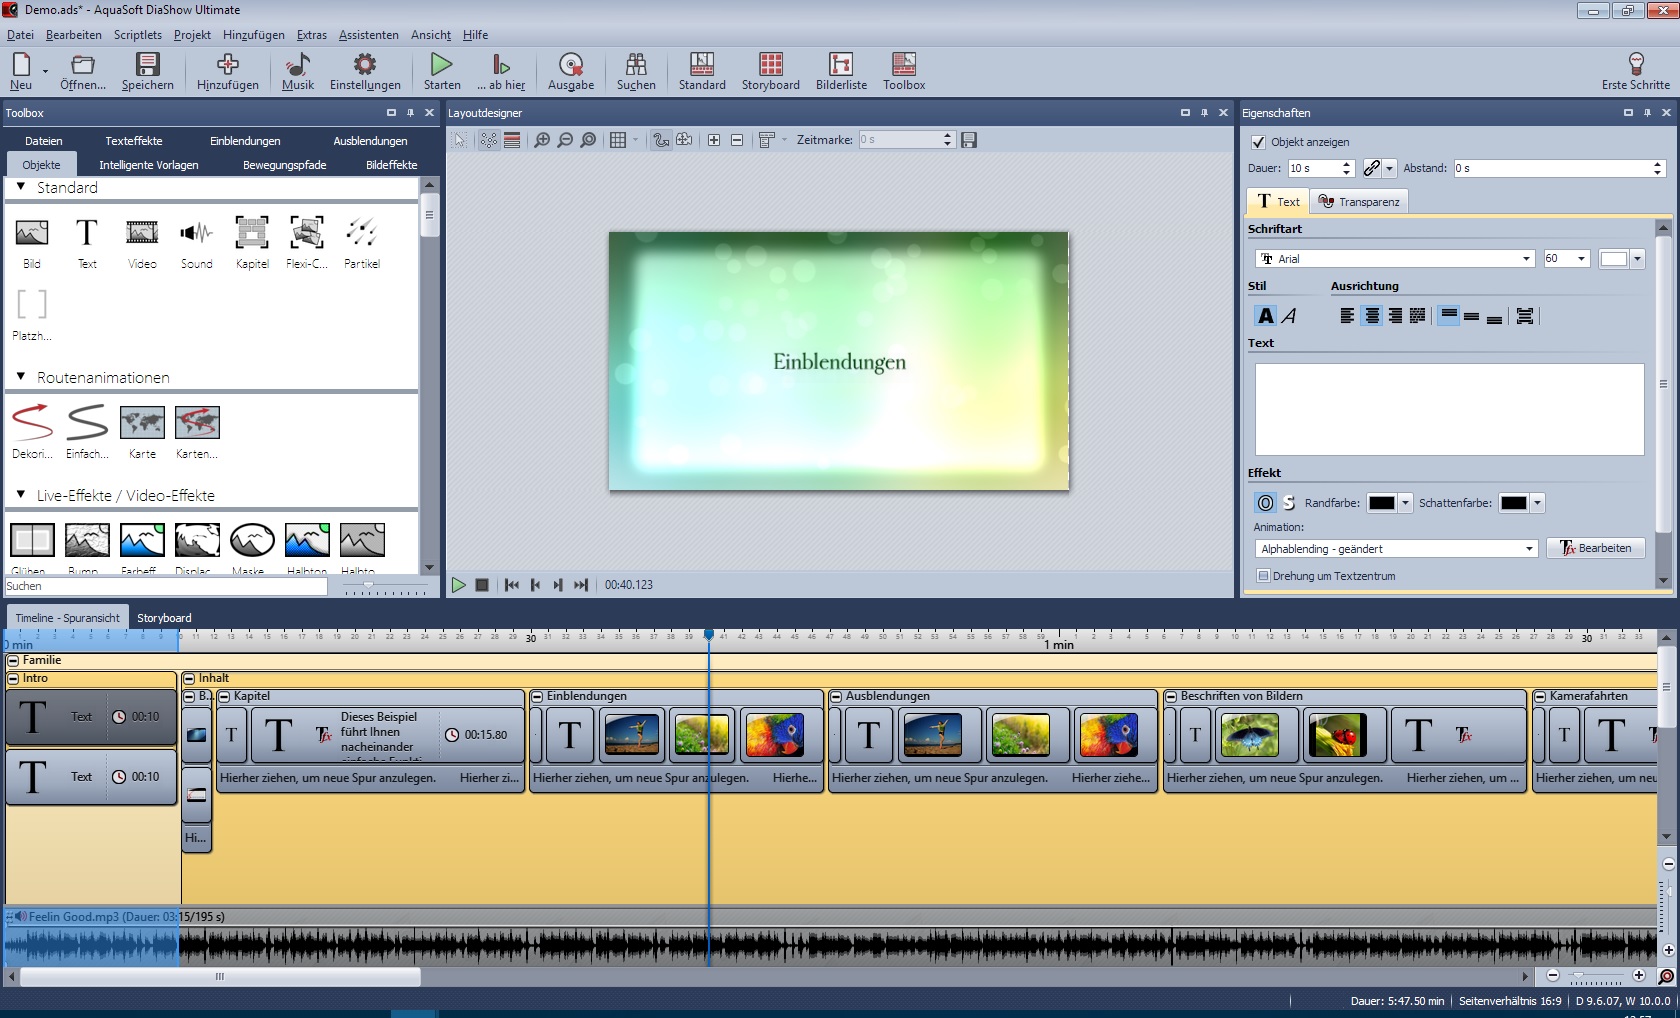Toggle the bold text style button

(x=1265, y=316)
